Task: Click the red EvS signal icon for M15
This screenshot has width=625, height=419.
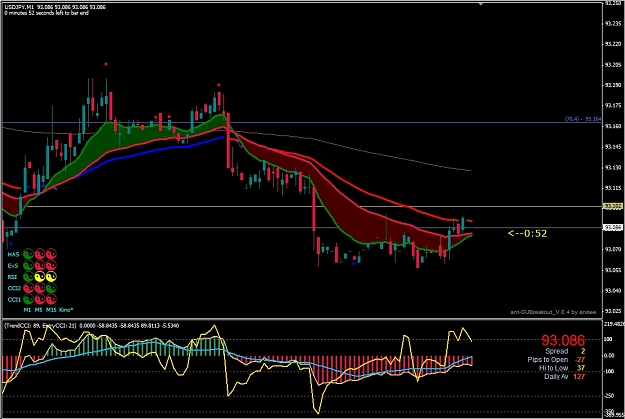Action: (51, 265)
